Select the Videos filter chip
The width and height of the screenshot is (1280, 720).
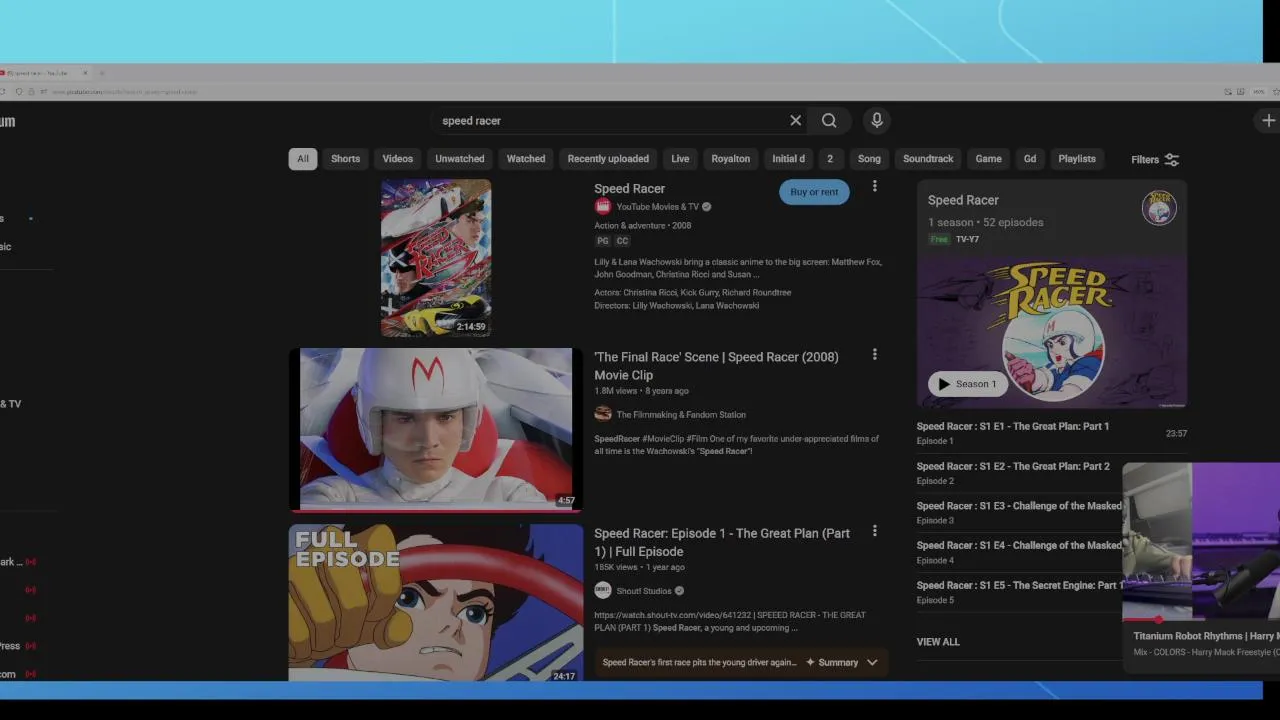[397, 159]
